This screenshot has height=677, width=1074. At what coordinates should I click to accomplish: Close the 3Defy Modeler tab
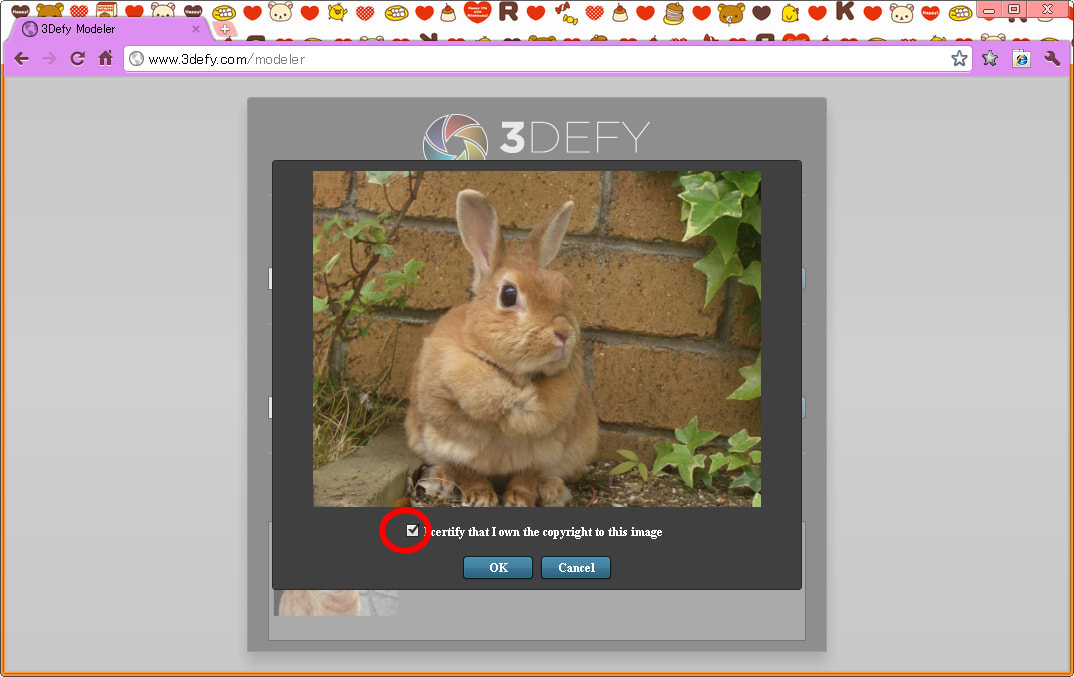pyautogui.click(x=196, y=29)
